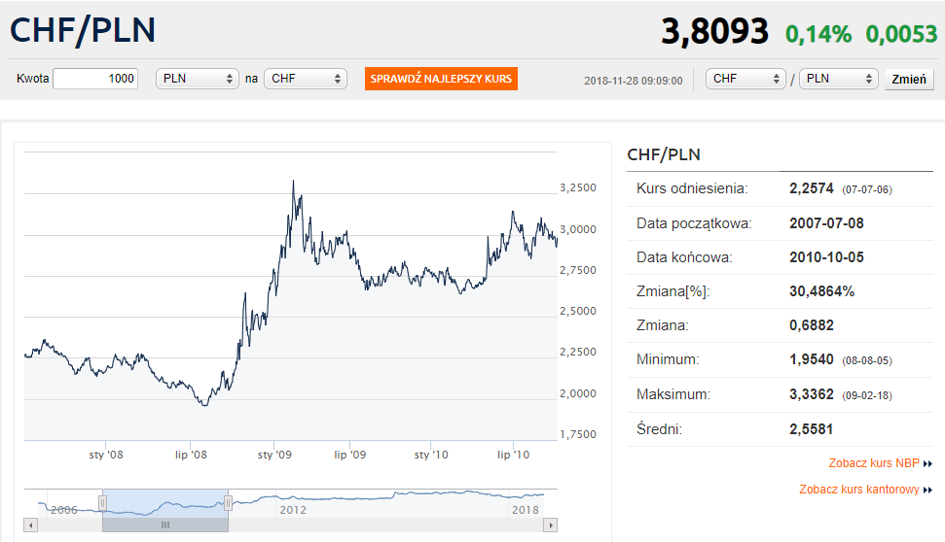This screenshot has width=945, height=542.
Task: Click the Data początkowa value 2007-07-08
Action: point(826,224)
